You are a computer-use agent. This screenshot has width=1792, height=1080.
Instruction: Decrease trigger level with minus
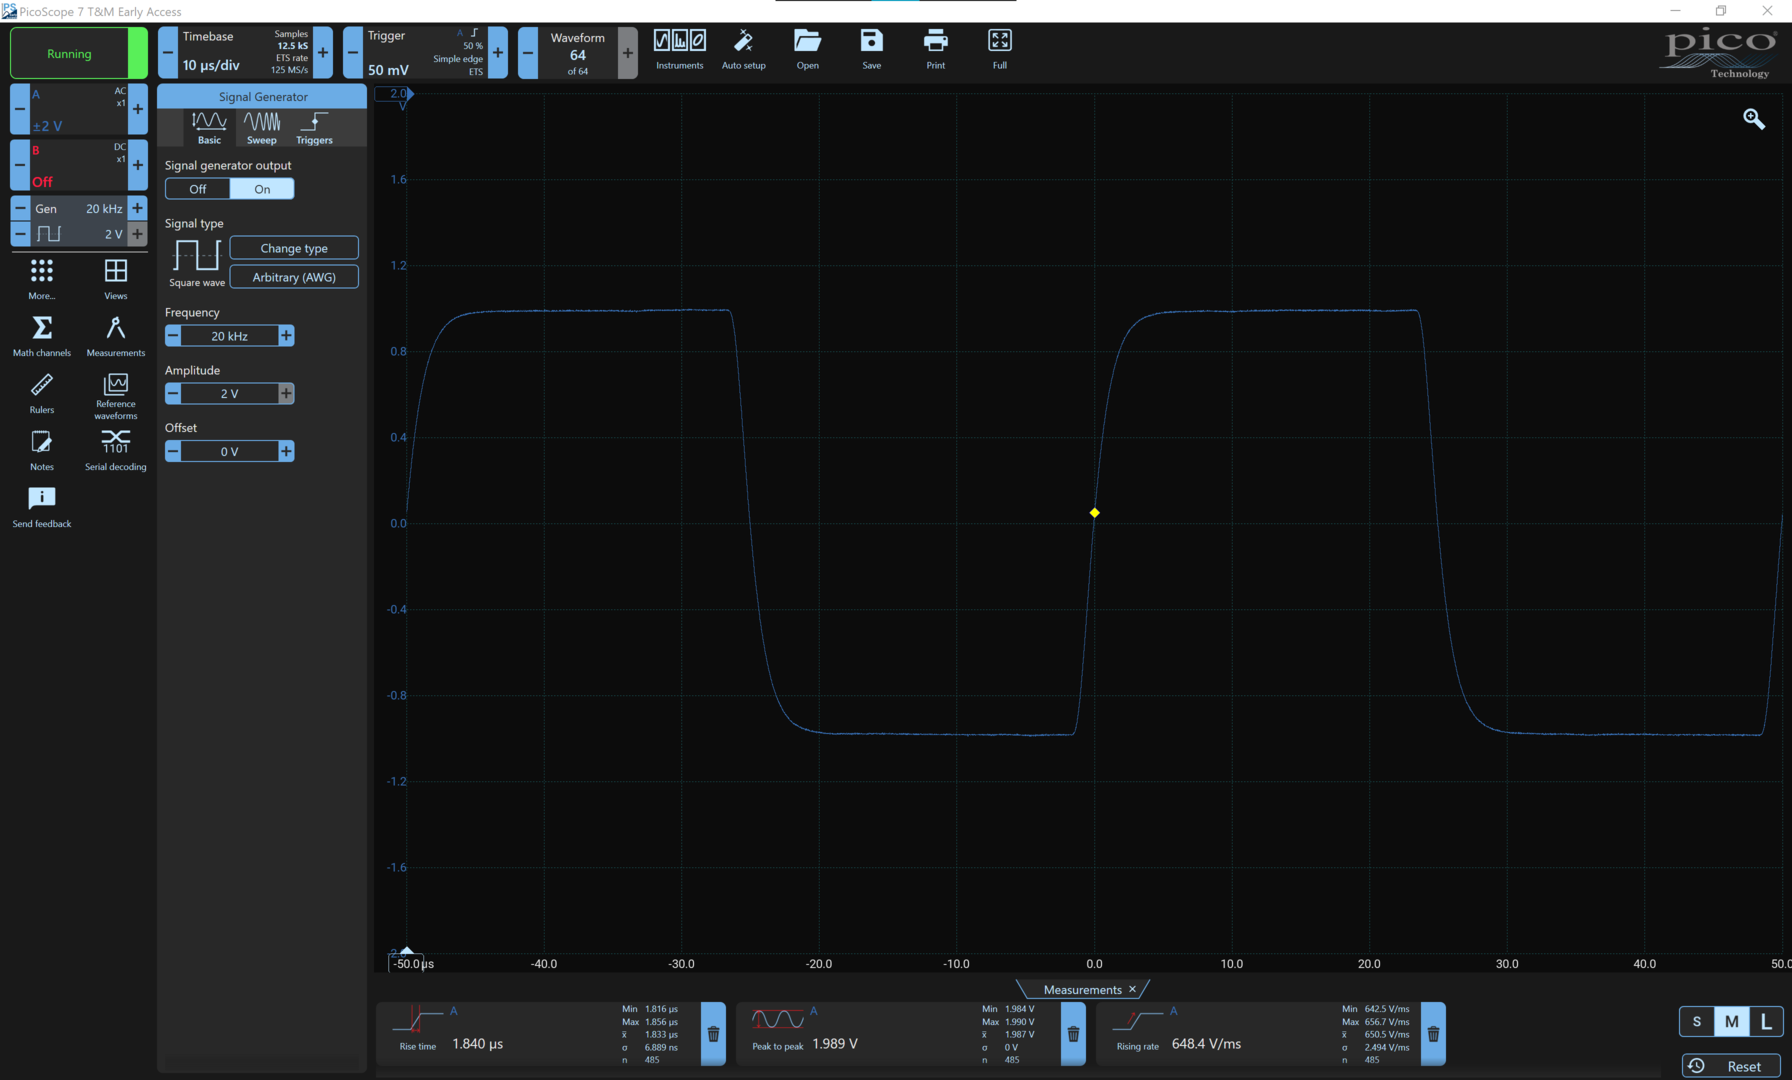(353, 53)
